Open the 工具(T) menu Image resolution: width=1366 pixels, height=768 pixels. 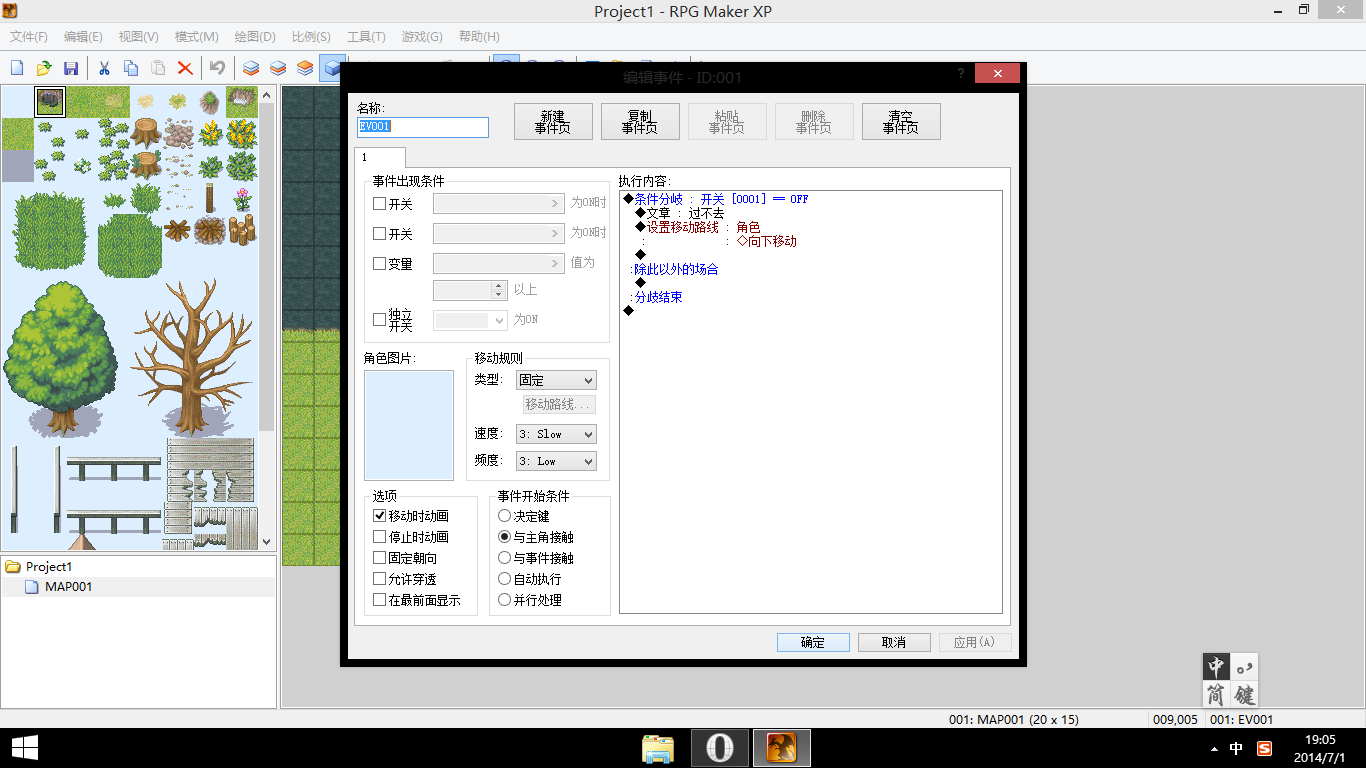[x=366, y=37]
